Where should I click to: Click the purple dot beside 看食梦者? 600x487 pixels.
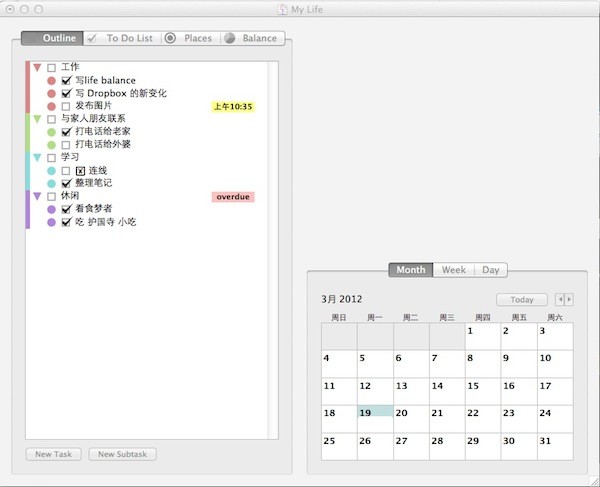[51, 210]
